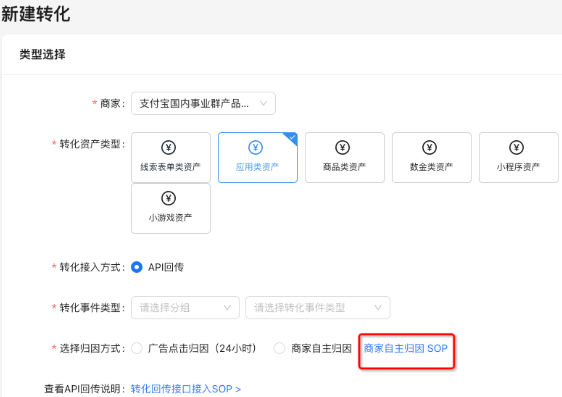This screenshot has height=397, width=562.
Task: Select the 小程序资产 asset card
Action: tap(519, 157)
